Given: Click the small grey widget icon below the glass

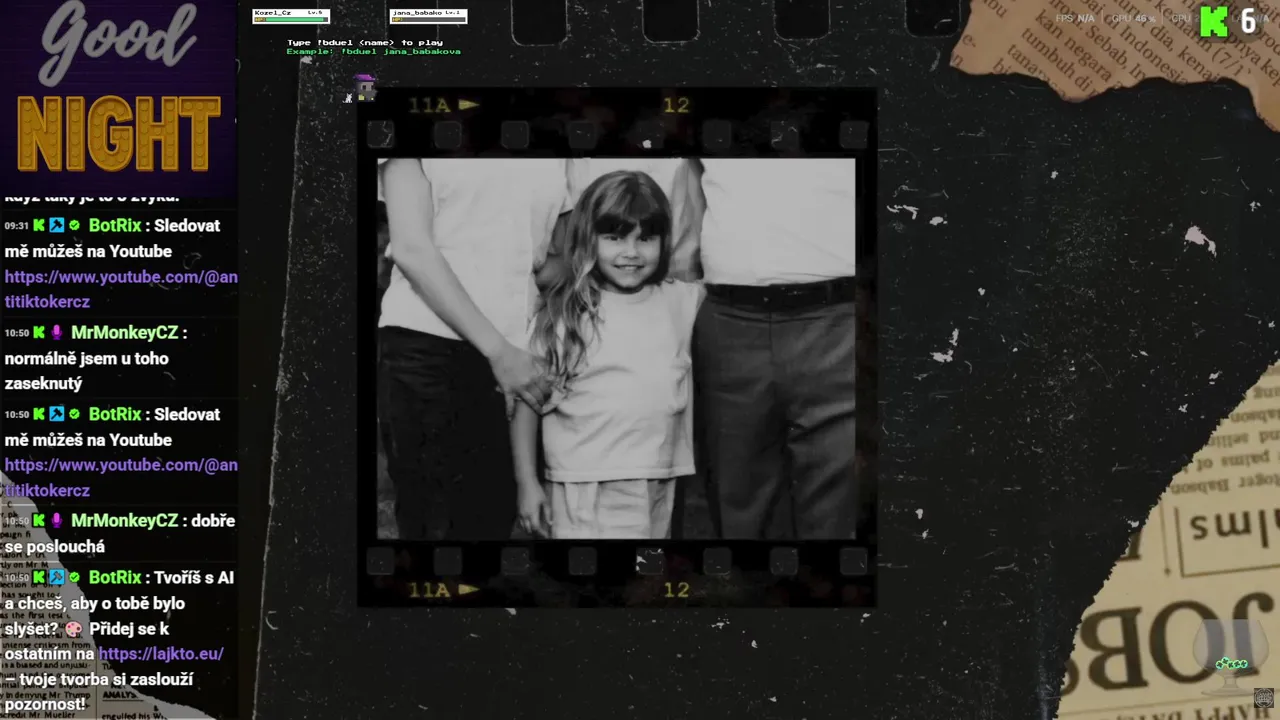Looking at the screenshot, I should [1264, 697].
